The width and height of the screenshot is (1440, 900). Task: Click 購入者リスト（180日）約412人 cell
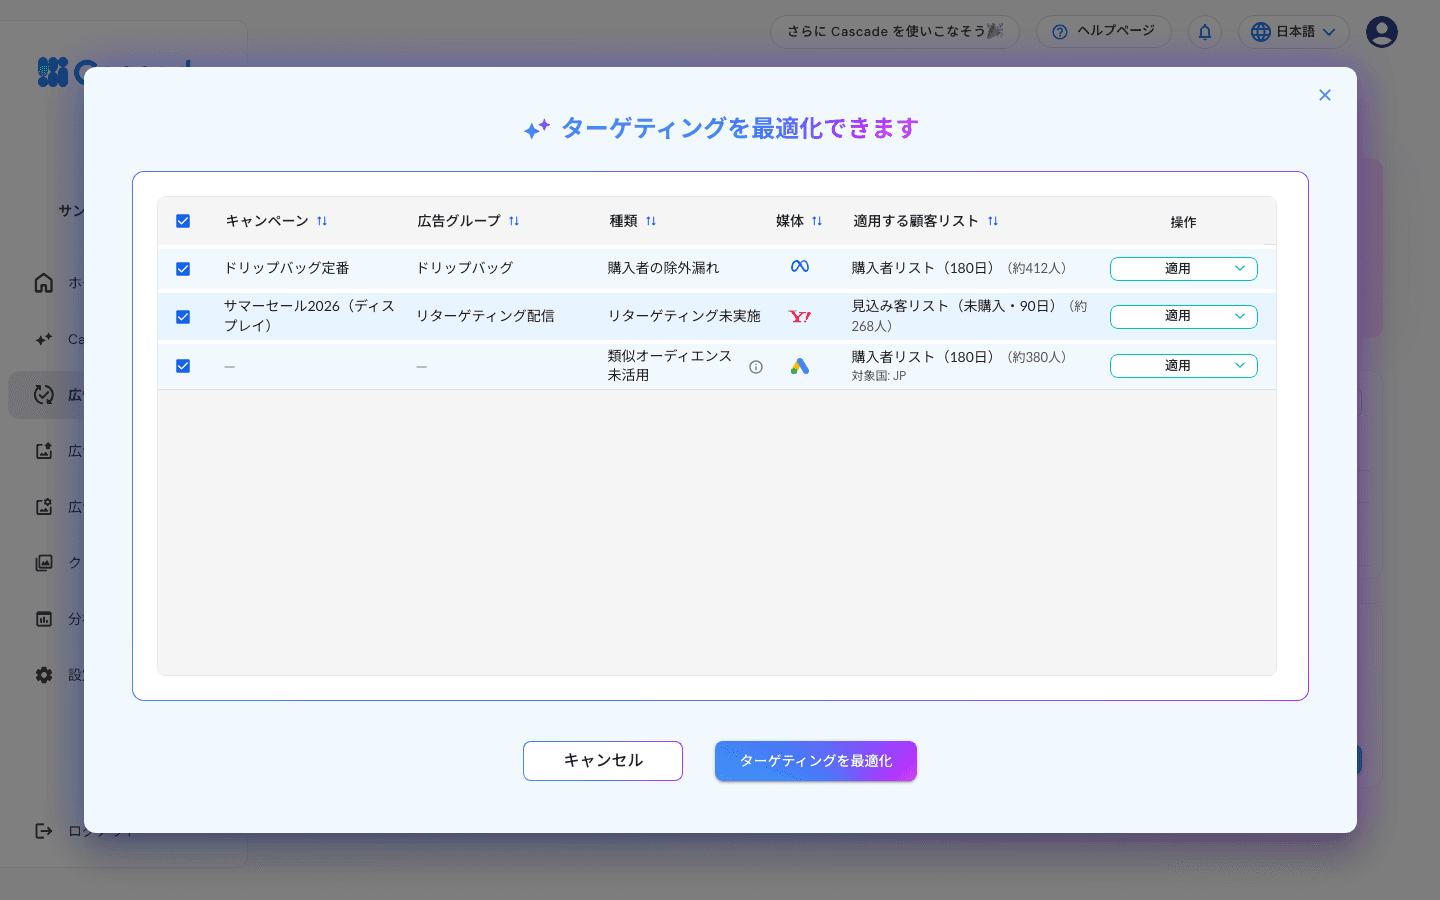pos(960,268)
